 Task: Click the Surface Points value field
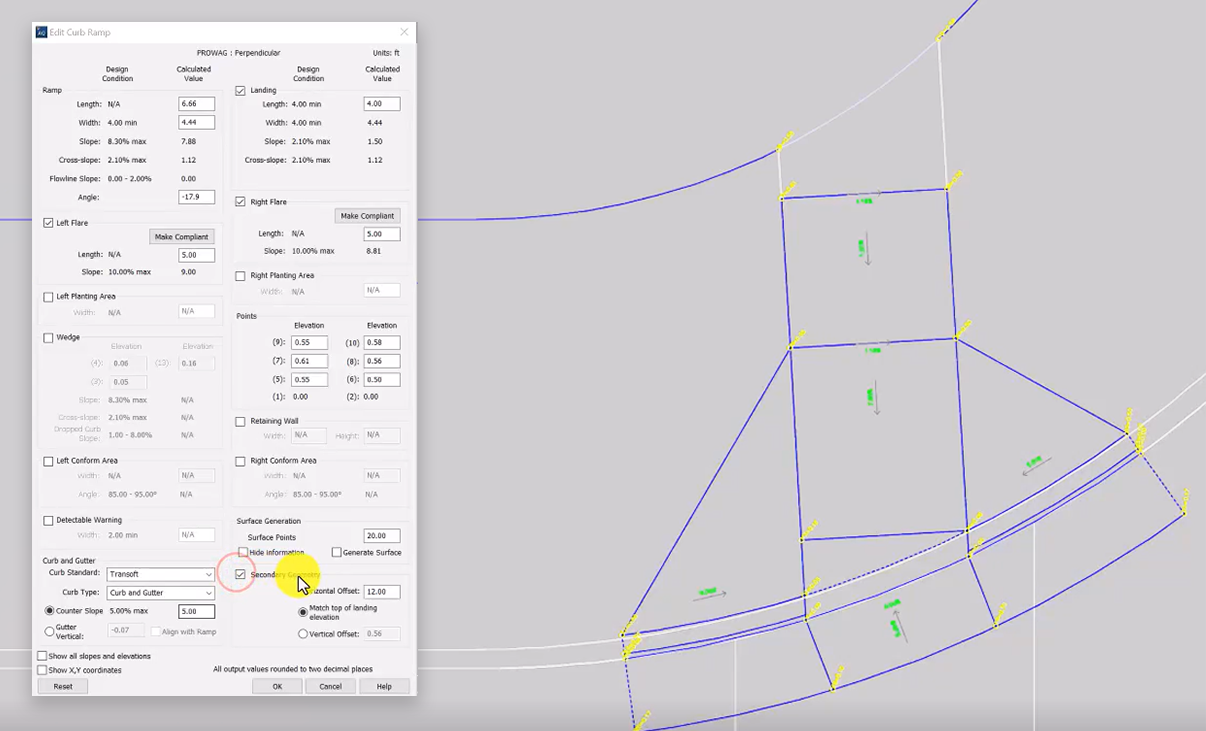click(382, 536)
